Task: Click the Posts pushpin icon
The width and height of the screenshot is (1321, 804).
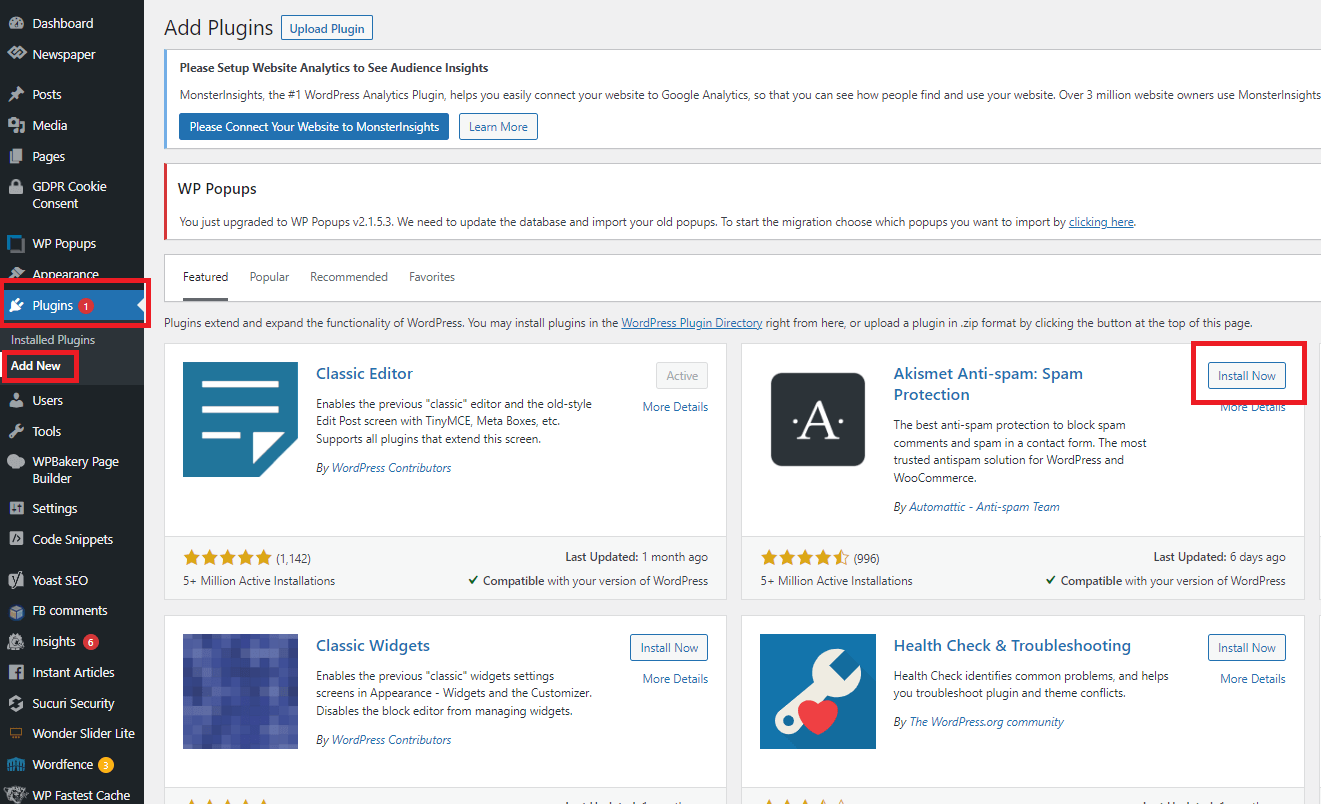Action: [16, 94]
